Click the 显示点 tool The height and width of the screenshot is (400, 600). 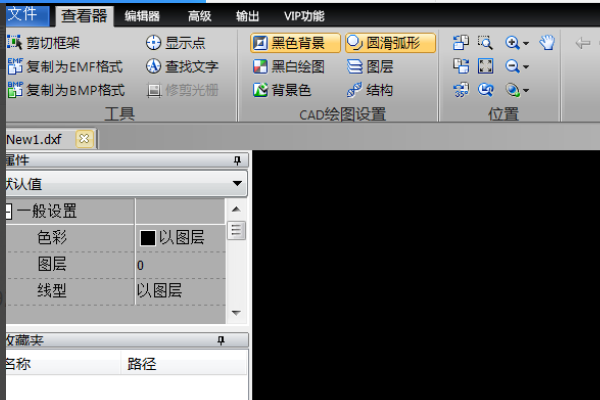pyautogui.click(x=176, y=43)
